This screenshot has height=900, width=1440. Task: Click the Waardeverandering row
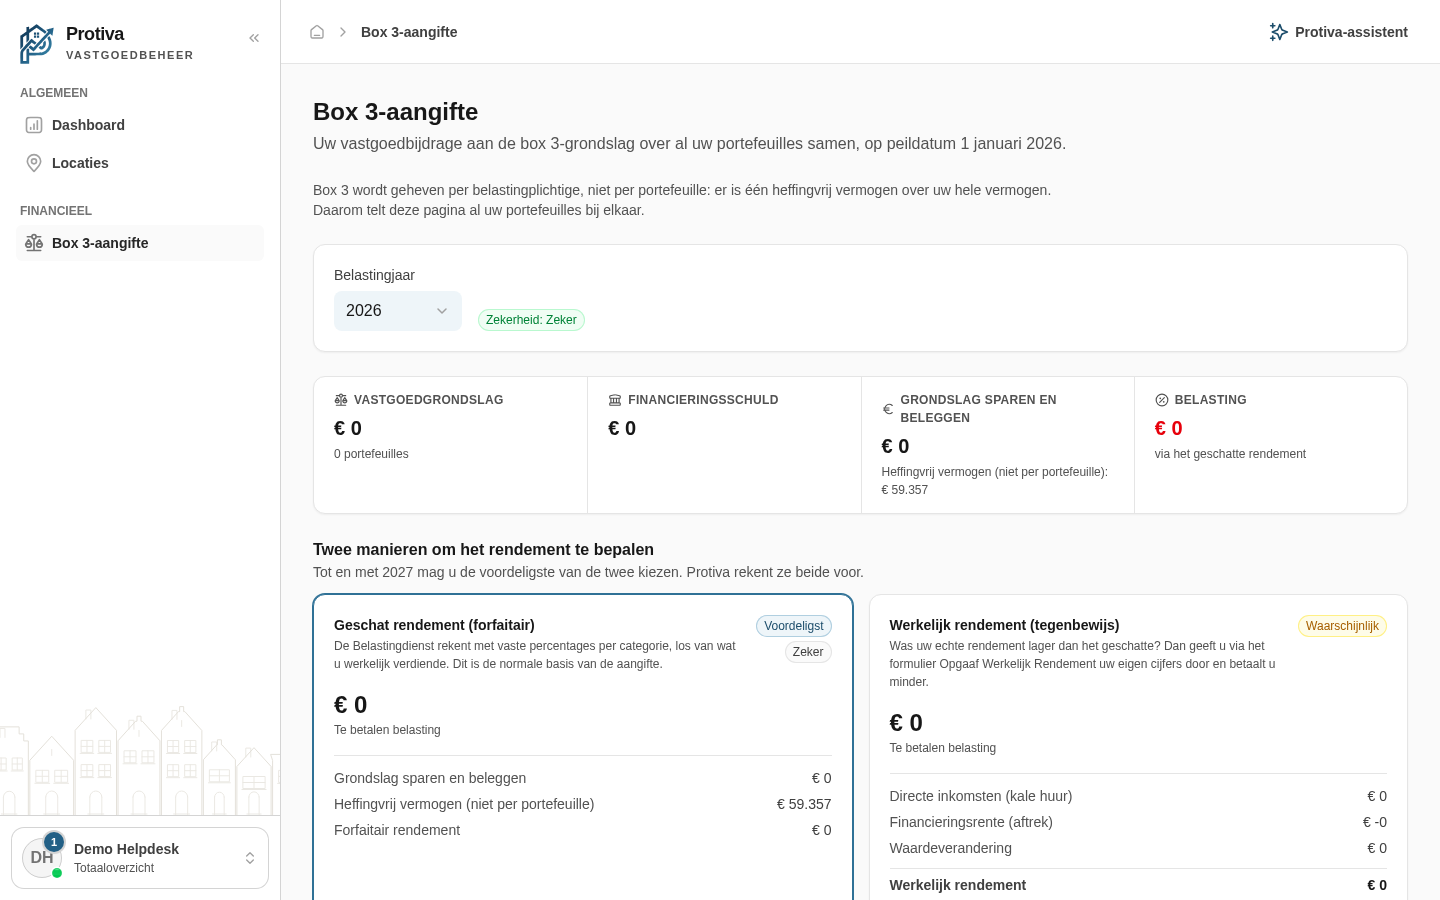click(1138, 848)
